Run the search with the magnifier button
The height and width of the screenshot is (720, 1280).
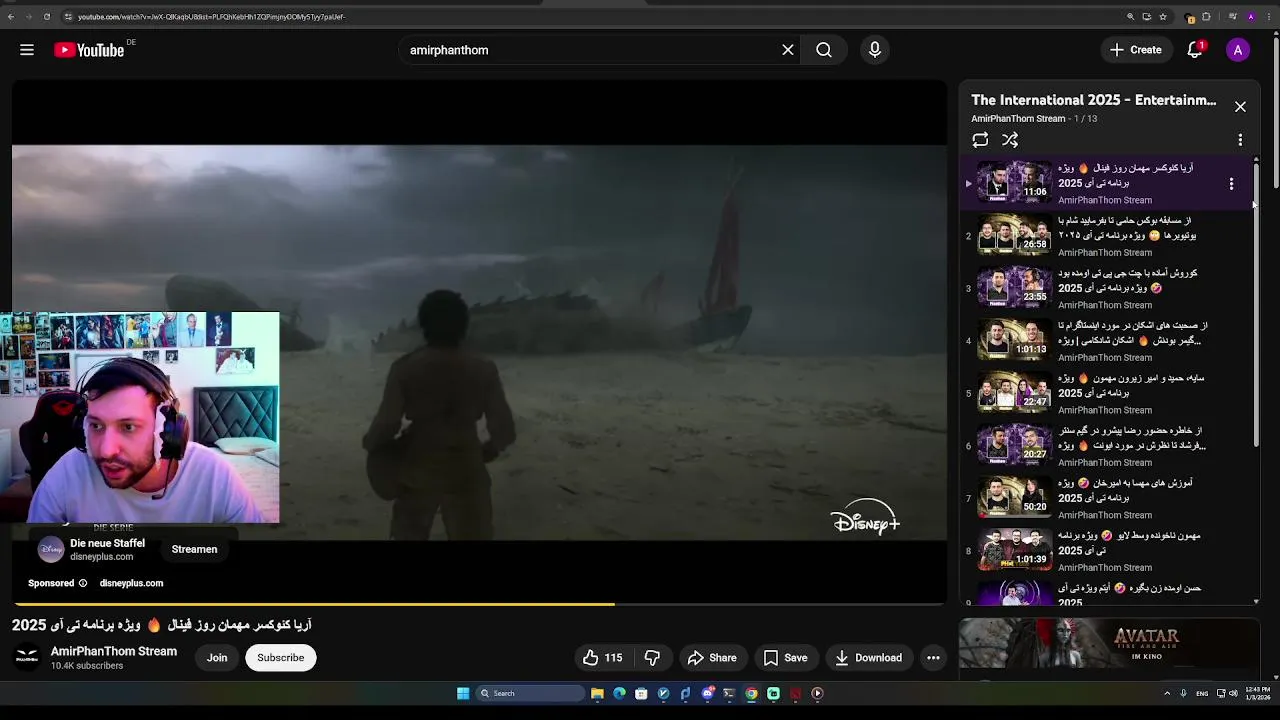[824, 50]
